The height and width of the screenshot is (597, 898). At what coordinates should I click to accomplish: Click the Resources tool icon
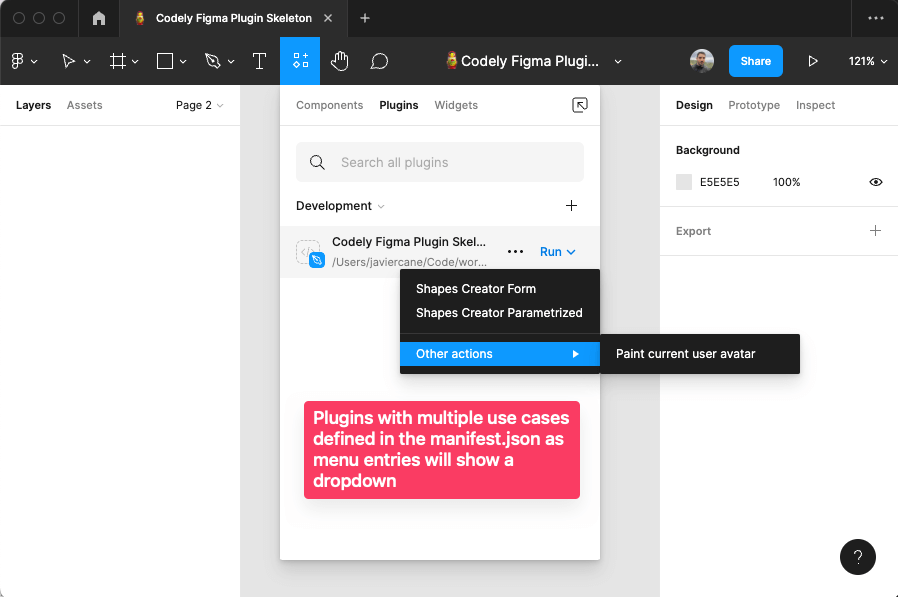(300, 61)
